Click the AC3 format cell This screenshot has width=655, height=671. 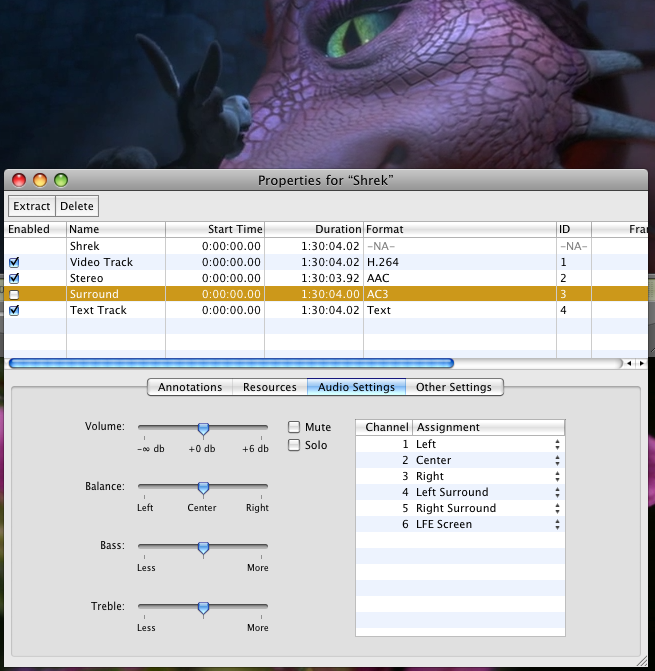[x=377, y=294]
